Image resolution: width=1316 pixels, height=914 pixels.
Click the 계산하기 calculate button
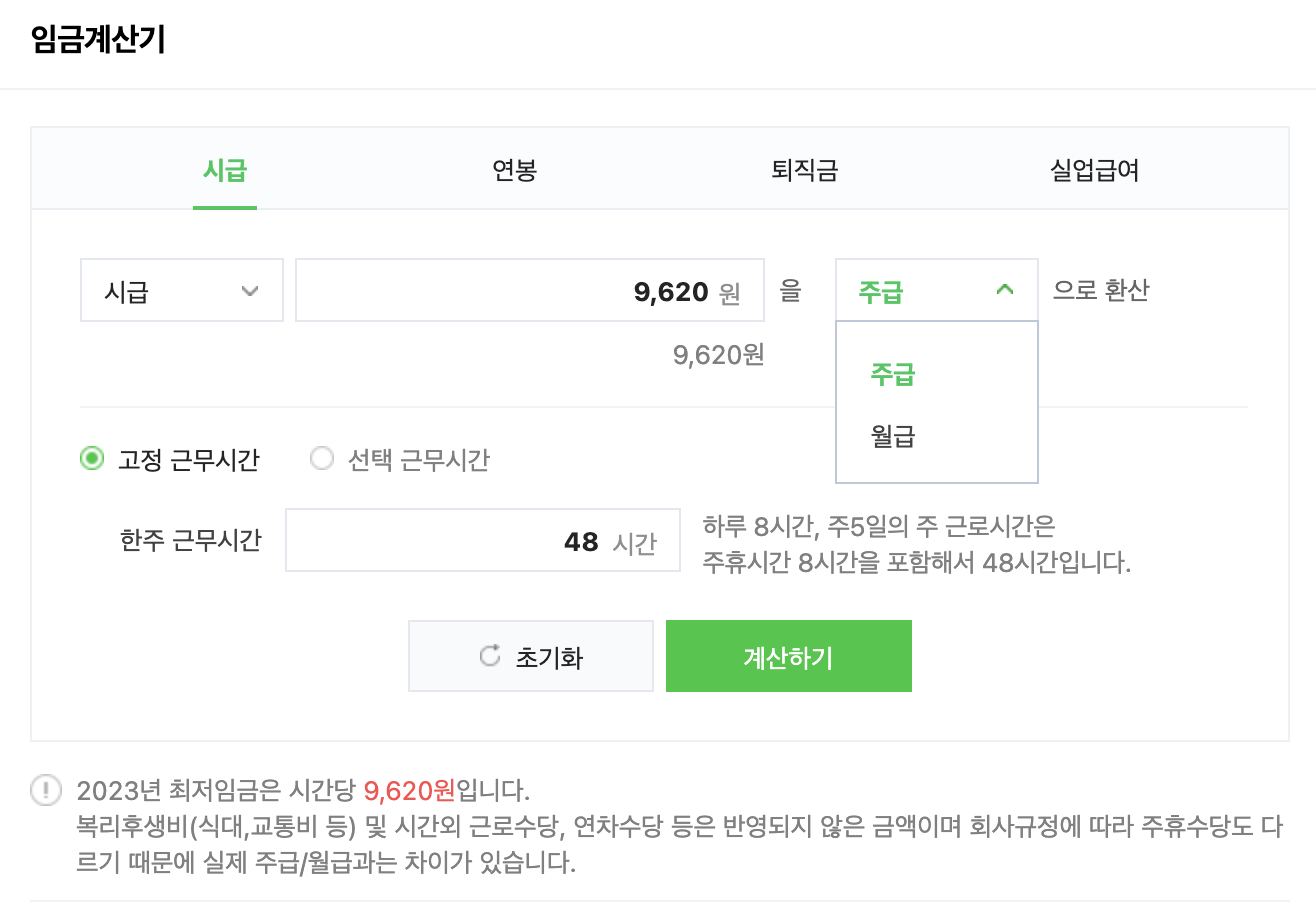(788, 655)
